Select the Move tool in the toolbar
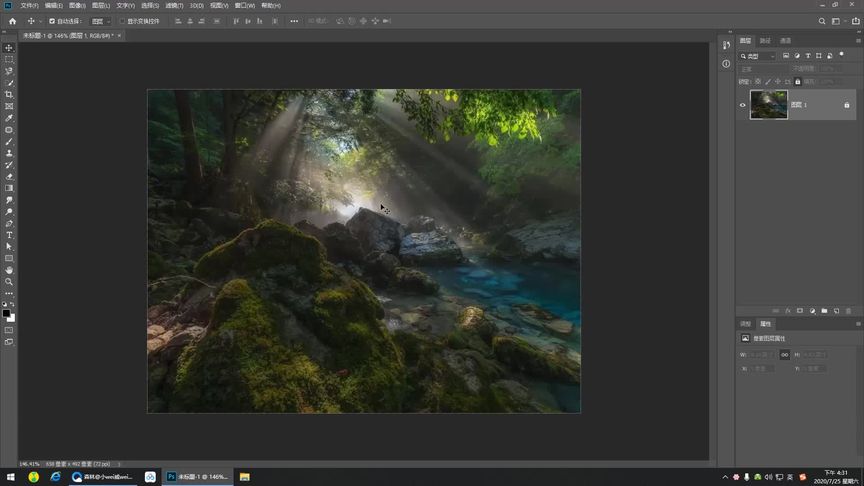 (9, 48)
